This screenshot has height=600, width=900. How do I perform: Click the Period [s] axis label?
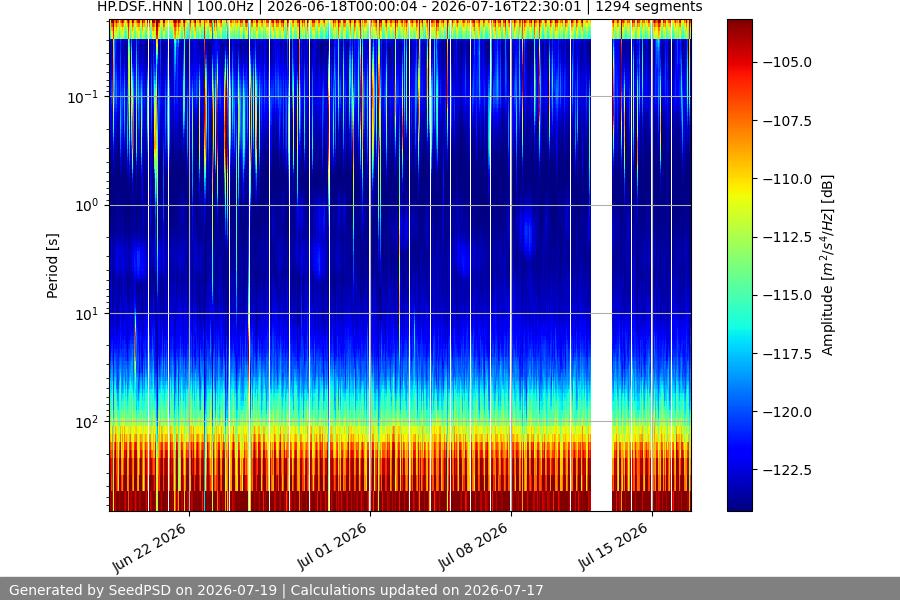click(x=52, y=266)
